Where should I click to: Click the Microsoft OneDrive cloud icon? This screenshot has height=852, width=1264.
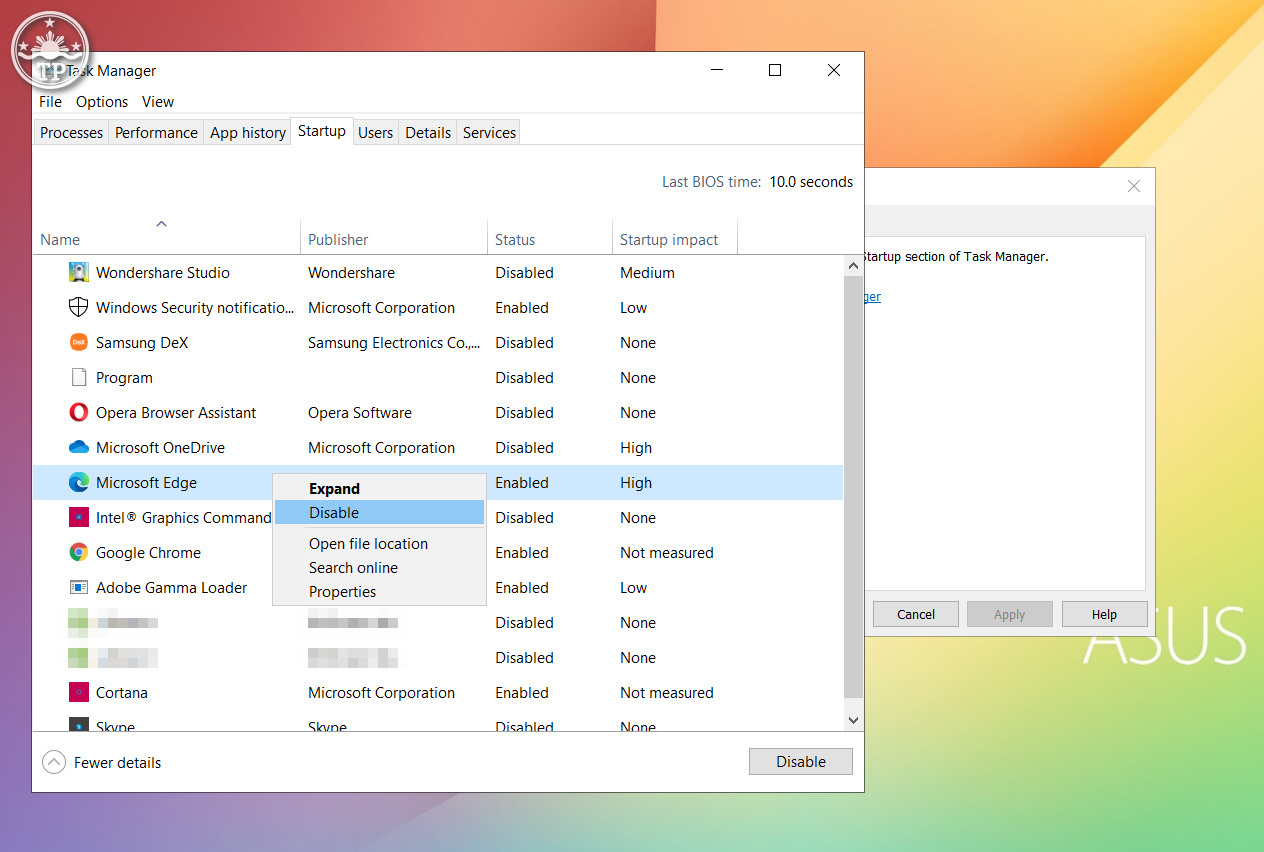pyautogui.click(x=79, y=447)
